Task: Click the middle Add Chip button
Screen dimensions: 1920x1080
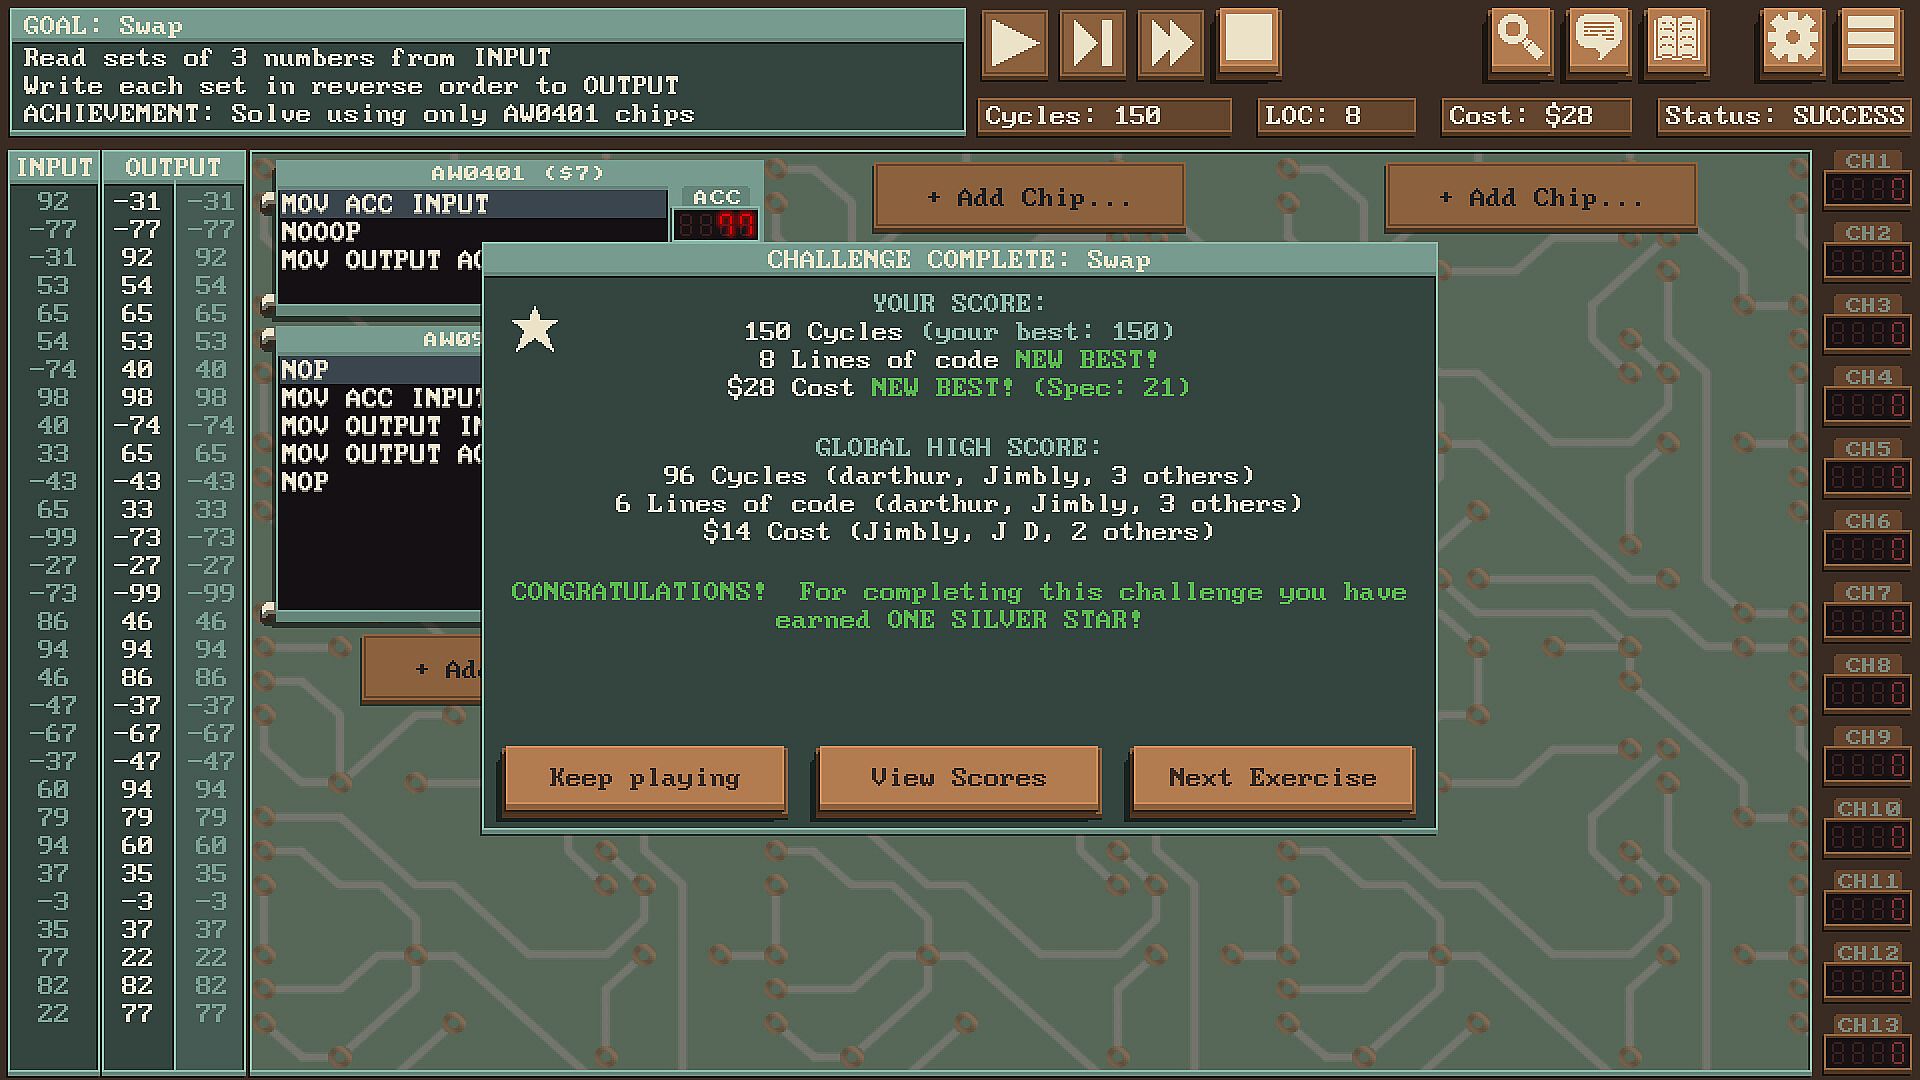Action: tap(1029, 198)
